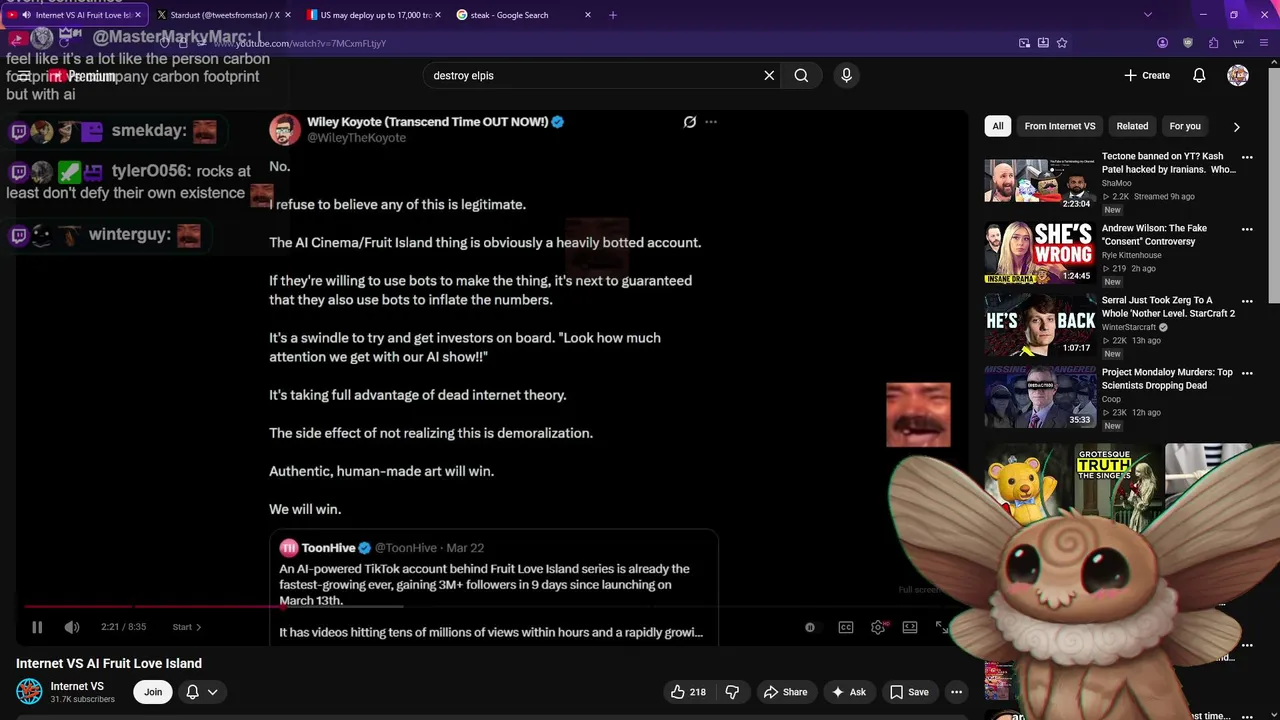1280x720 pixels.
Task: Open options menu for Tectone banned video
Action: [1247, 157]
